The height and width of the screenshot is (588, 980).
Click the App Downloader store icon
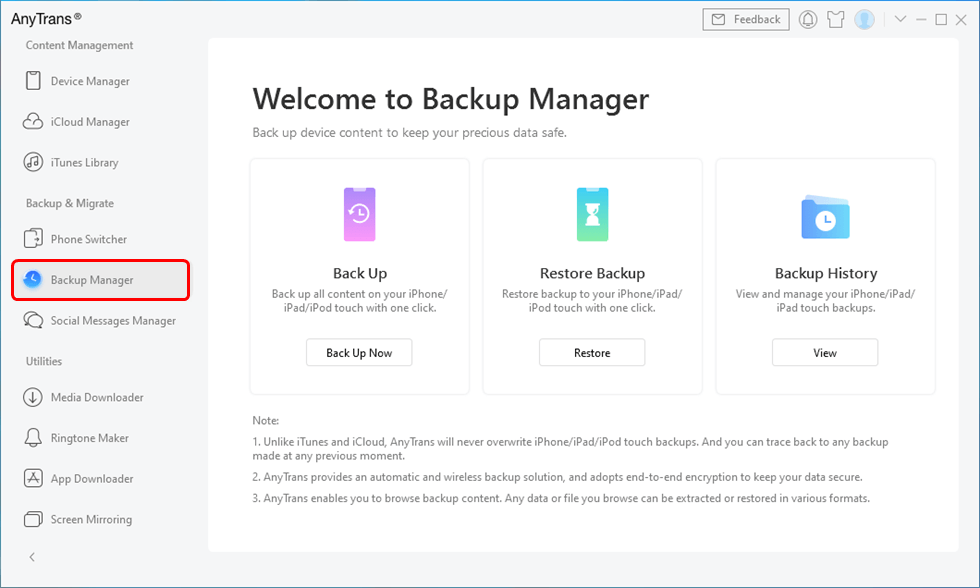click(x=33, y=478)
